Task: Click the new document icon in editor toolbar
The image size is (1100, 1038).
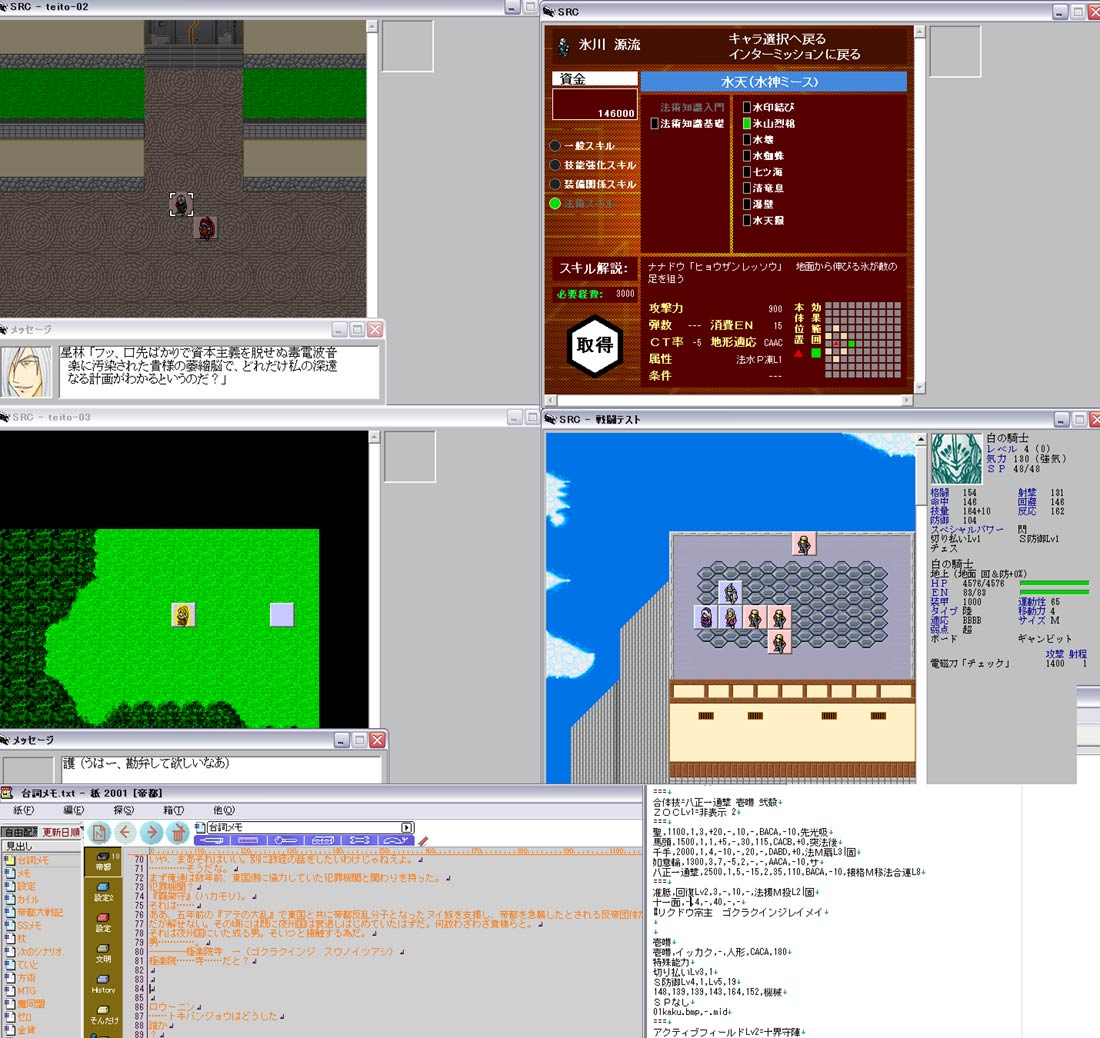Action: point(99,832)
